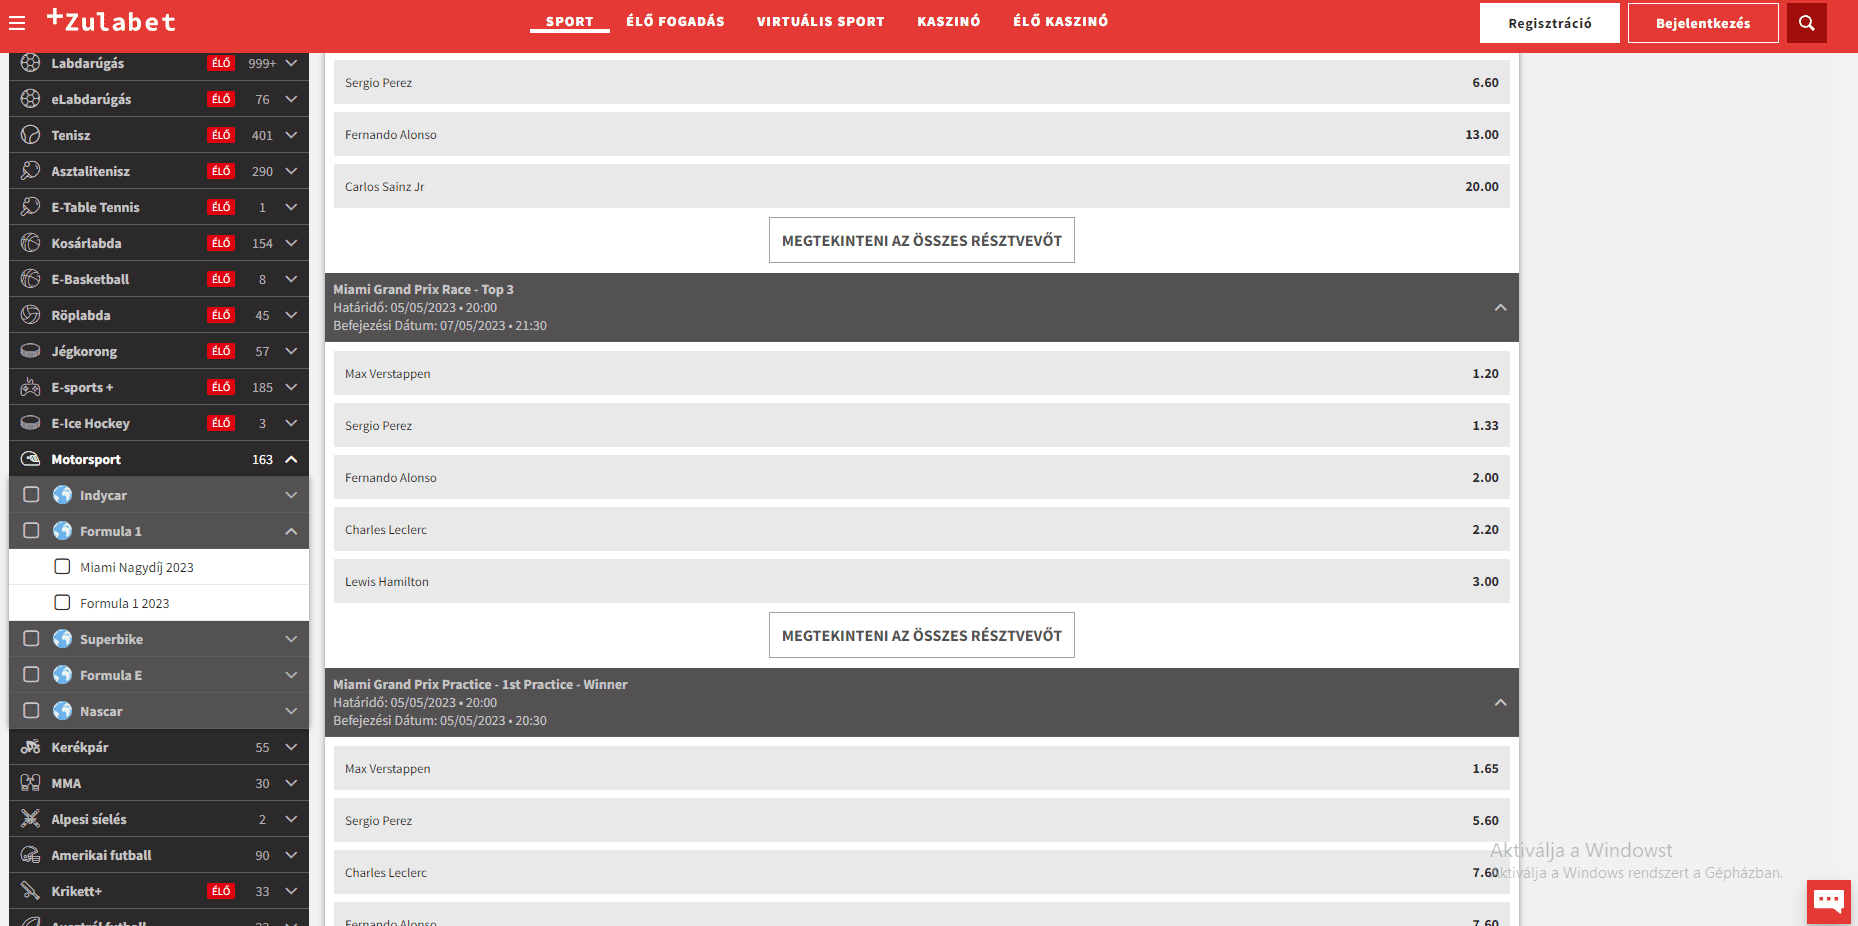This screenshot has height=926, width=1858.
Task: Click the MMA gloves icon
Action: [31, 783]
